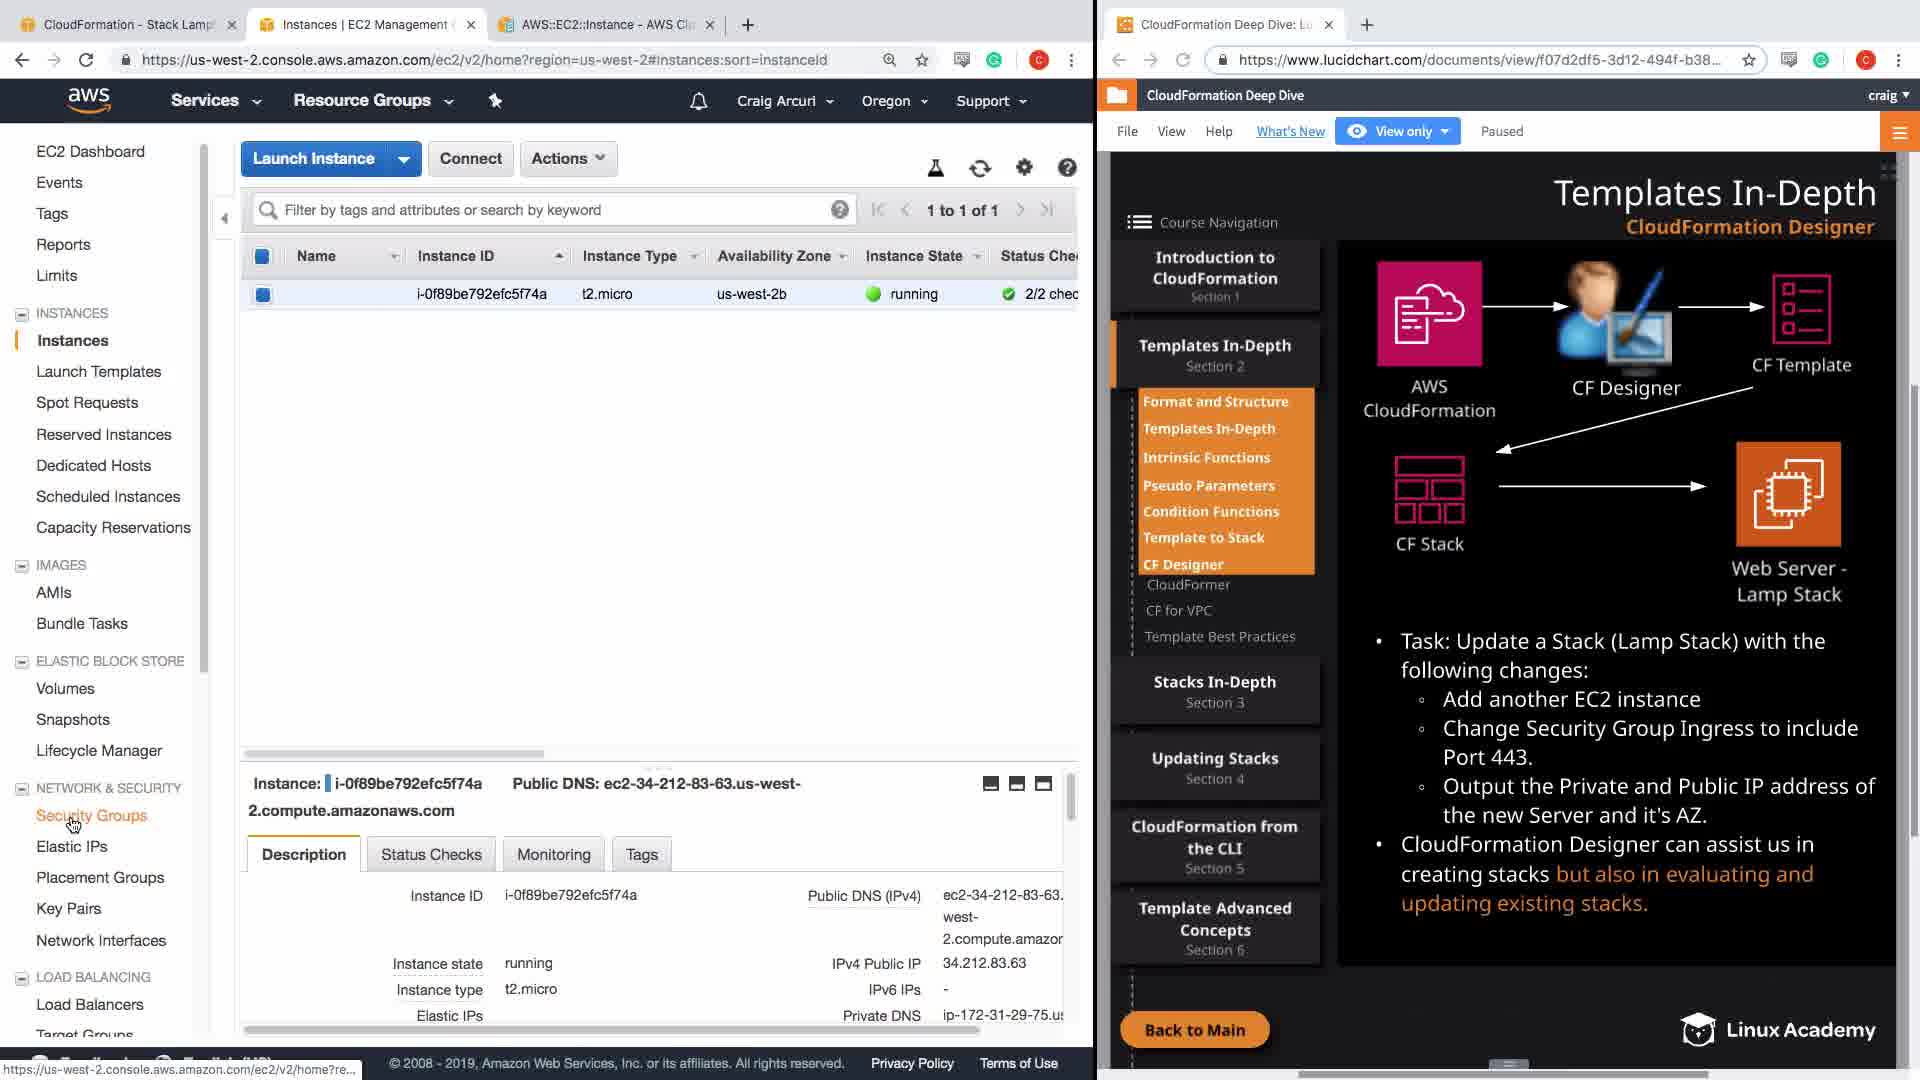Open the Oregon region dropdown
The width and height of the screenshot is (1920, 1080).
click(x=894, y=101)
